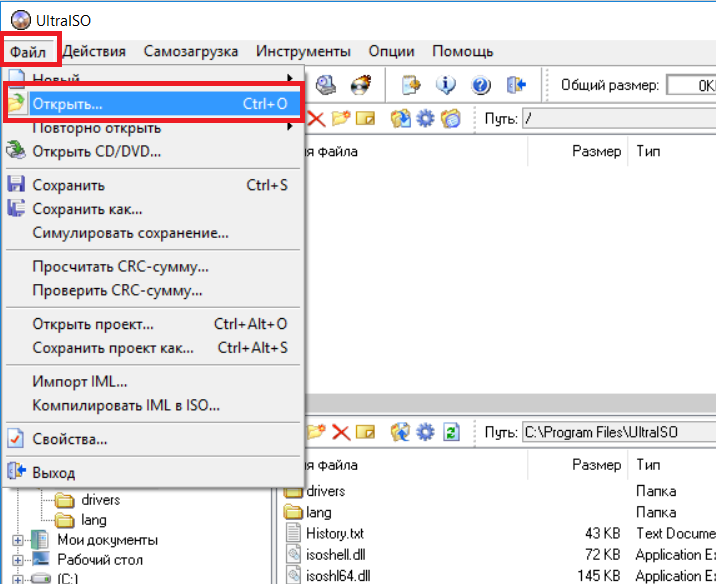716x584 pixels.
Task: Click the lower path field C:\Program Files\UltraISO
Action: point(617,433)
